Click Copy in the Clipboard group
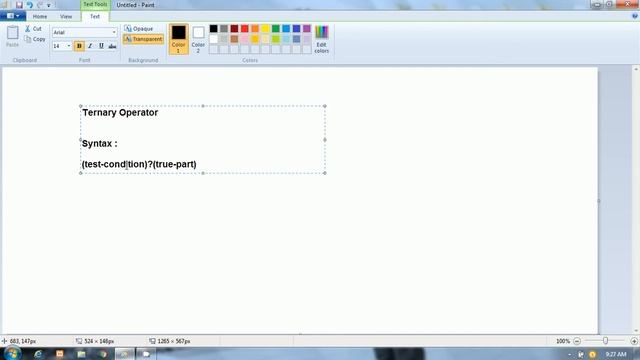This screenshot has height=360, width=640. [35, 39]
